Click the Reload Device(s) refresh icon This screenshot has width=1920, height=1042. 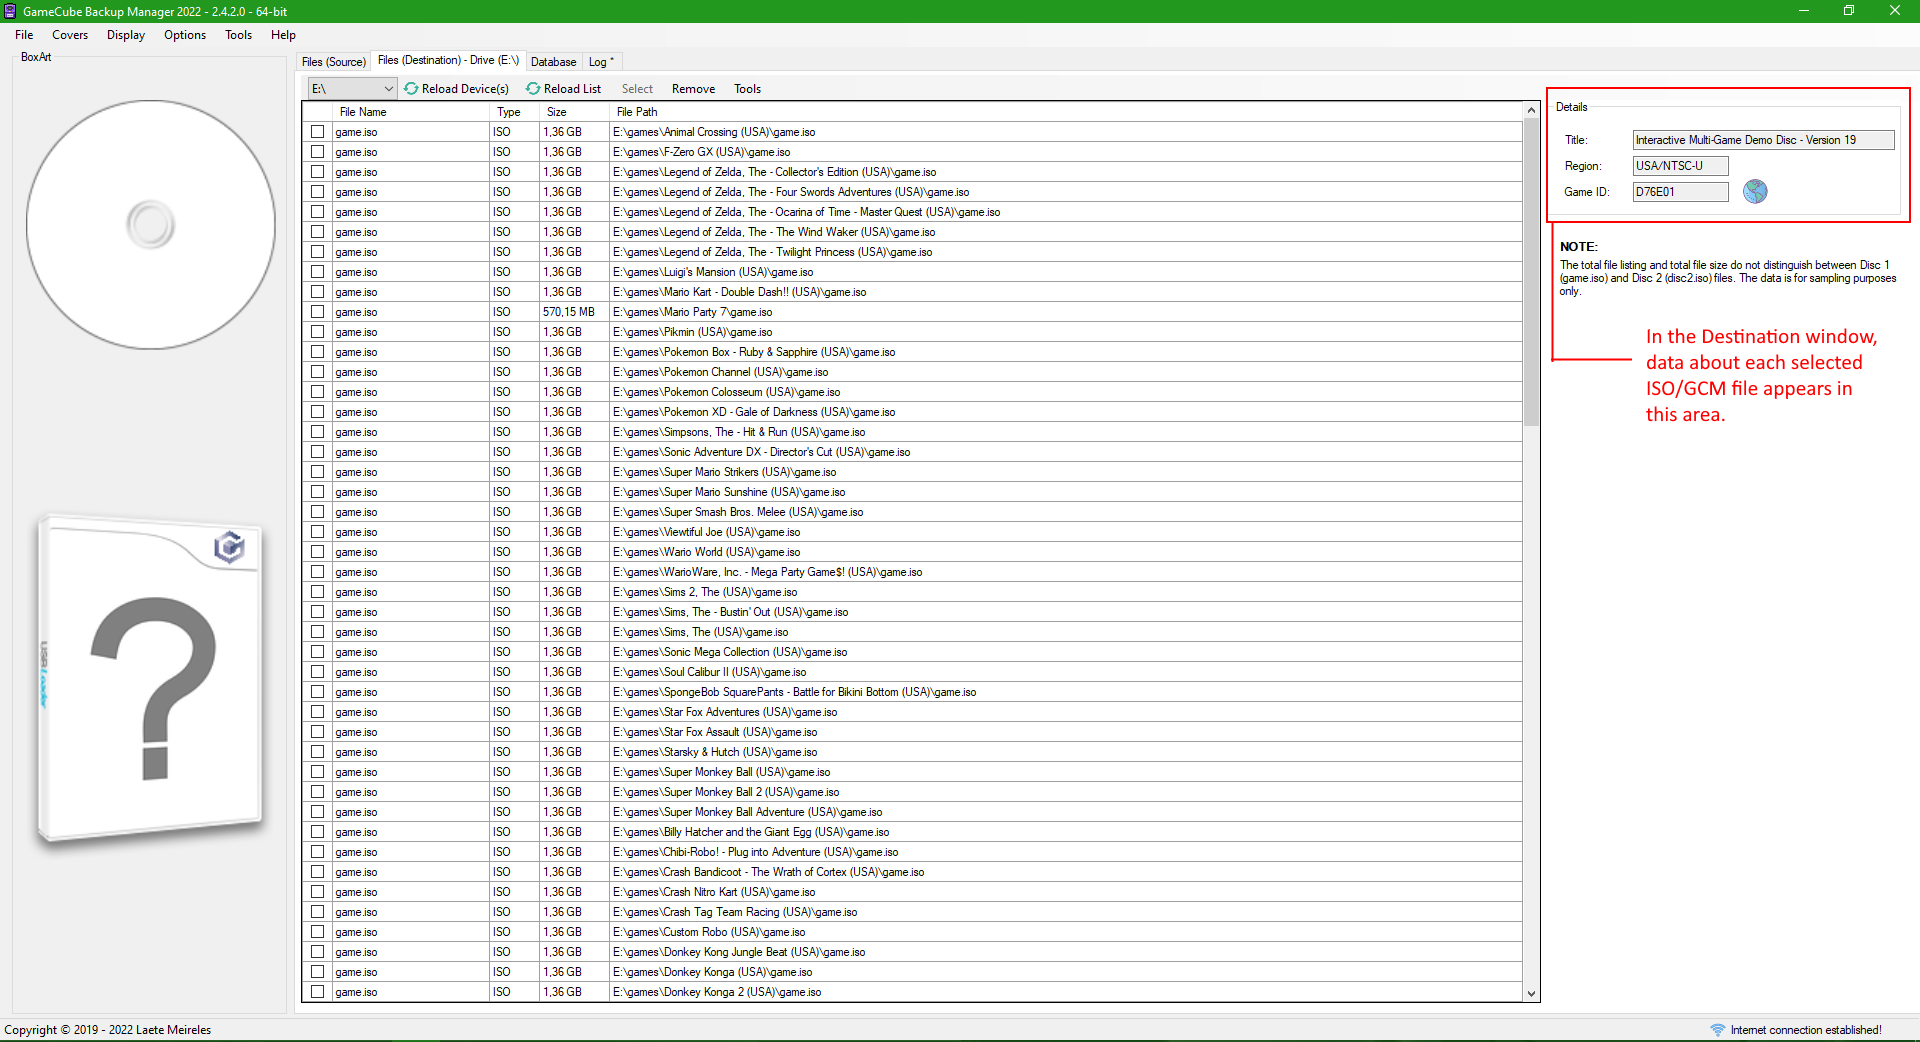click(411, 89)
